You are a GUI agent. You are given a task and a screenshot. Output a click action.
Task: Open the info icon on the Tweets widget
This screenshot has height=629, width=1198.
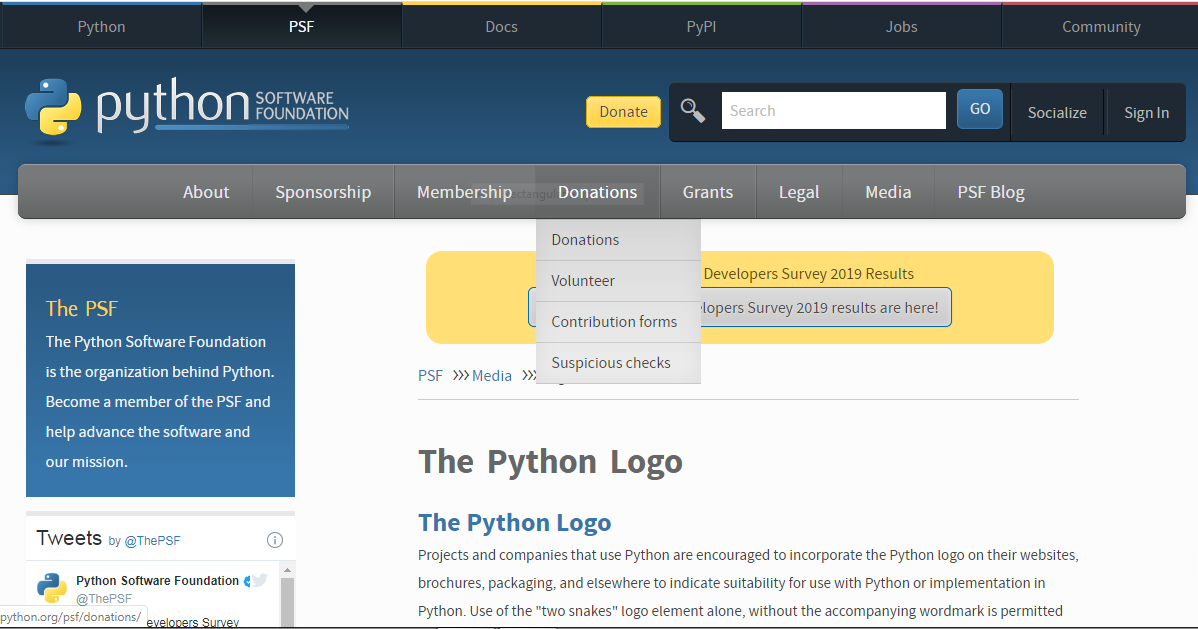point(274,540)
